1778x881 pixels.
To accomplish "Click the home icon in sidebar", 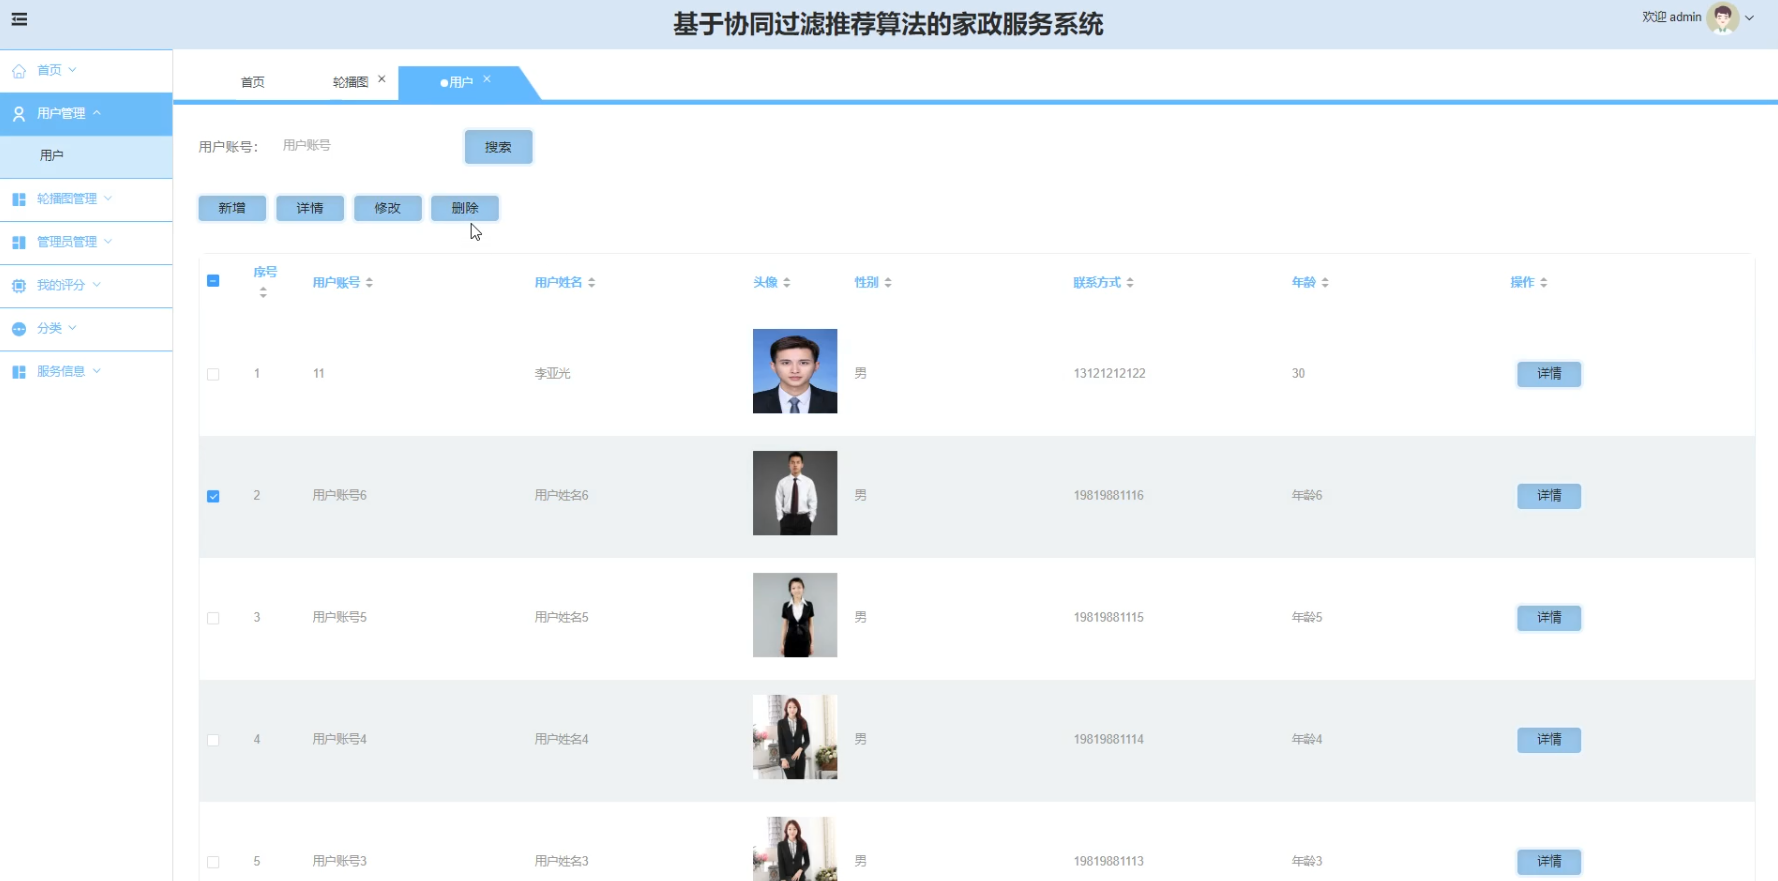I will pos(19,71).
